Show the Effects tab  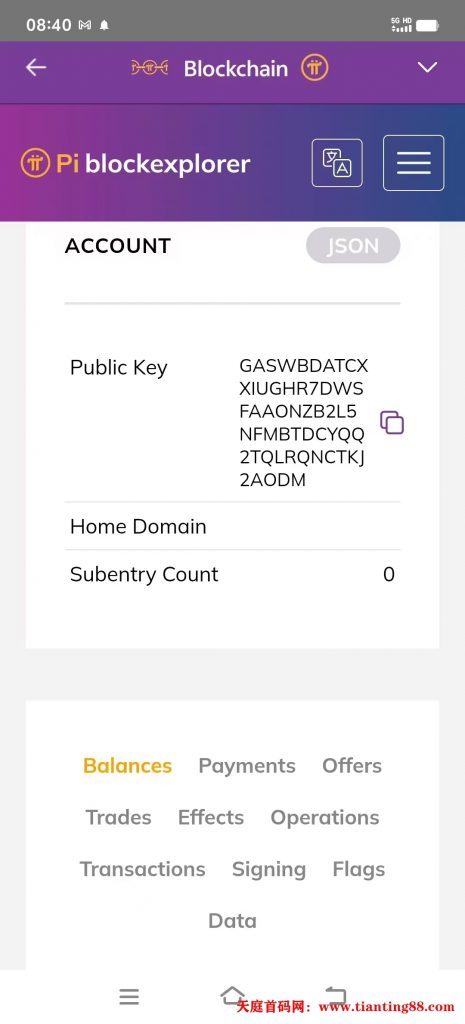click(x=211, y=817)
